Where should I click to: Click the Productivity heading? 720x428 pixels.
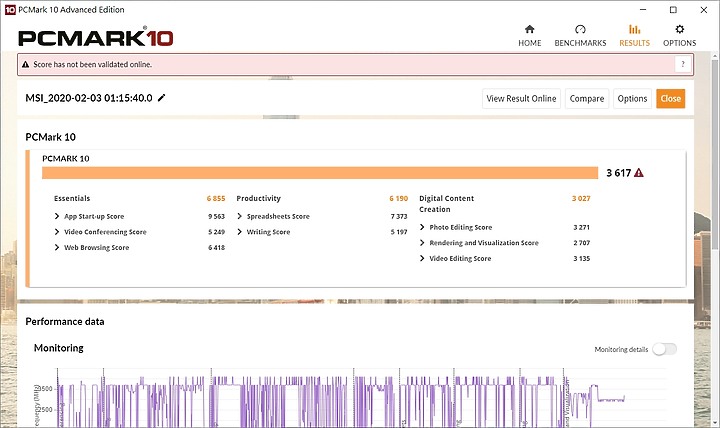coord(259,198)
